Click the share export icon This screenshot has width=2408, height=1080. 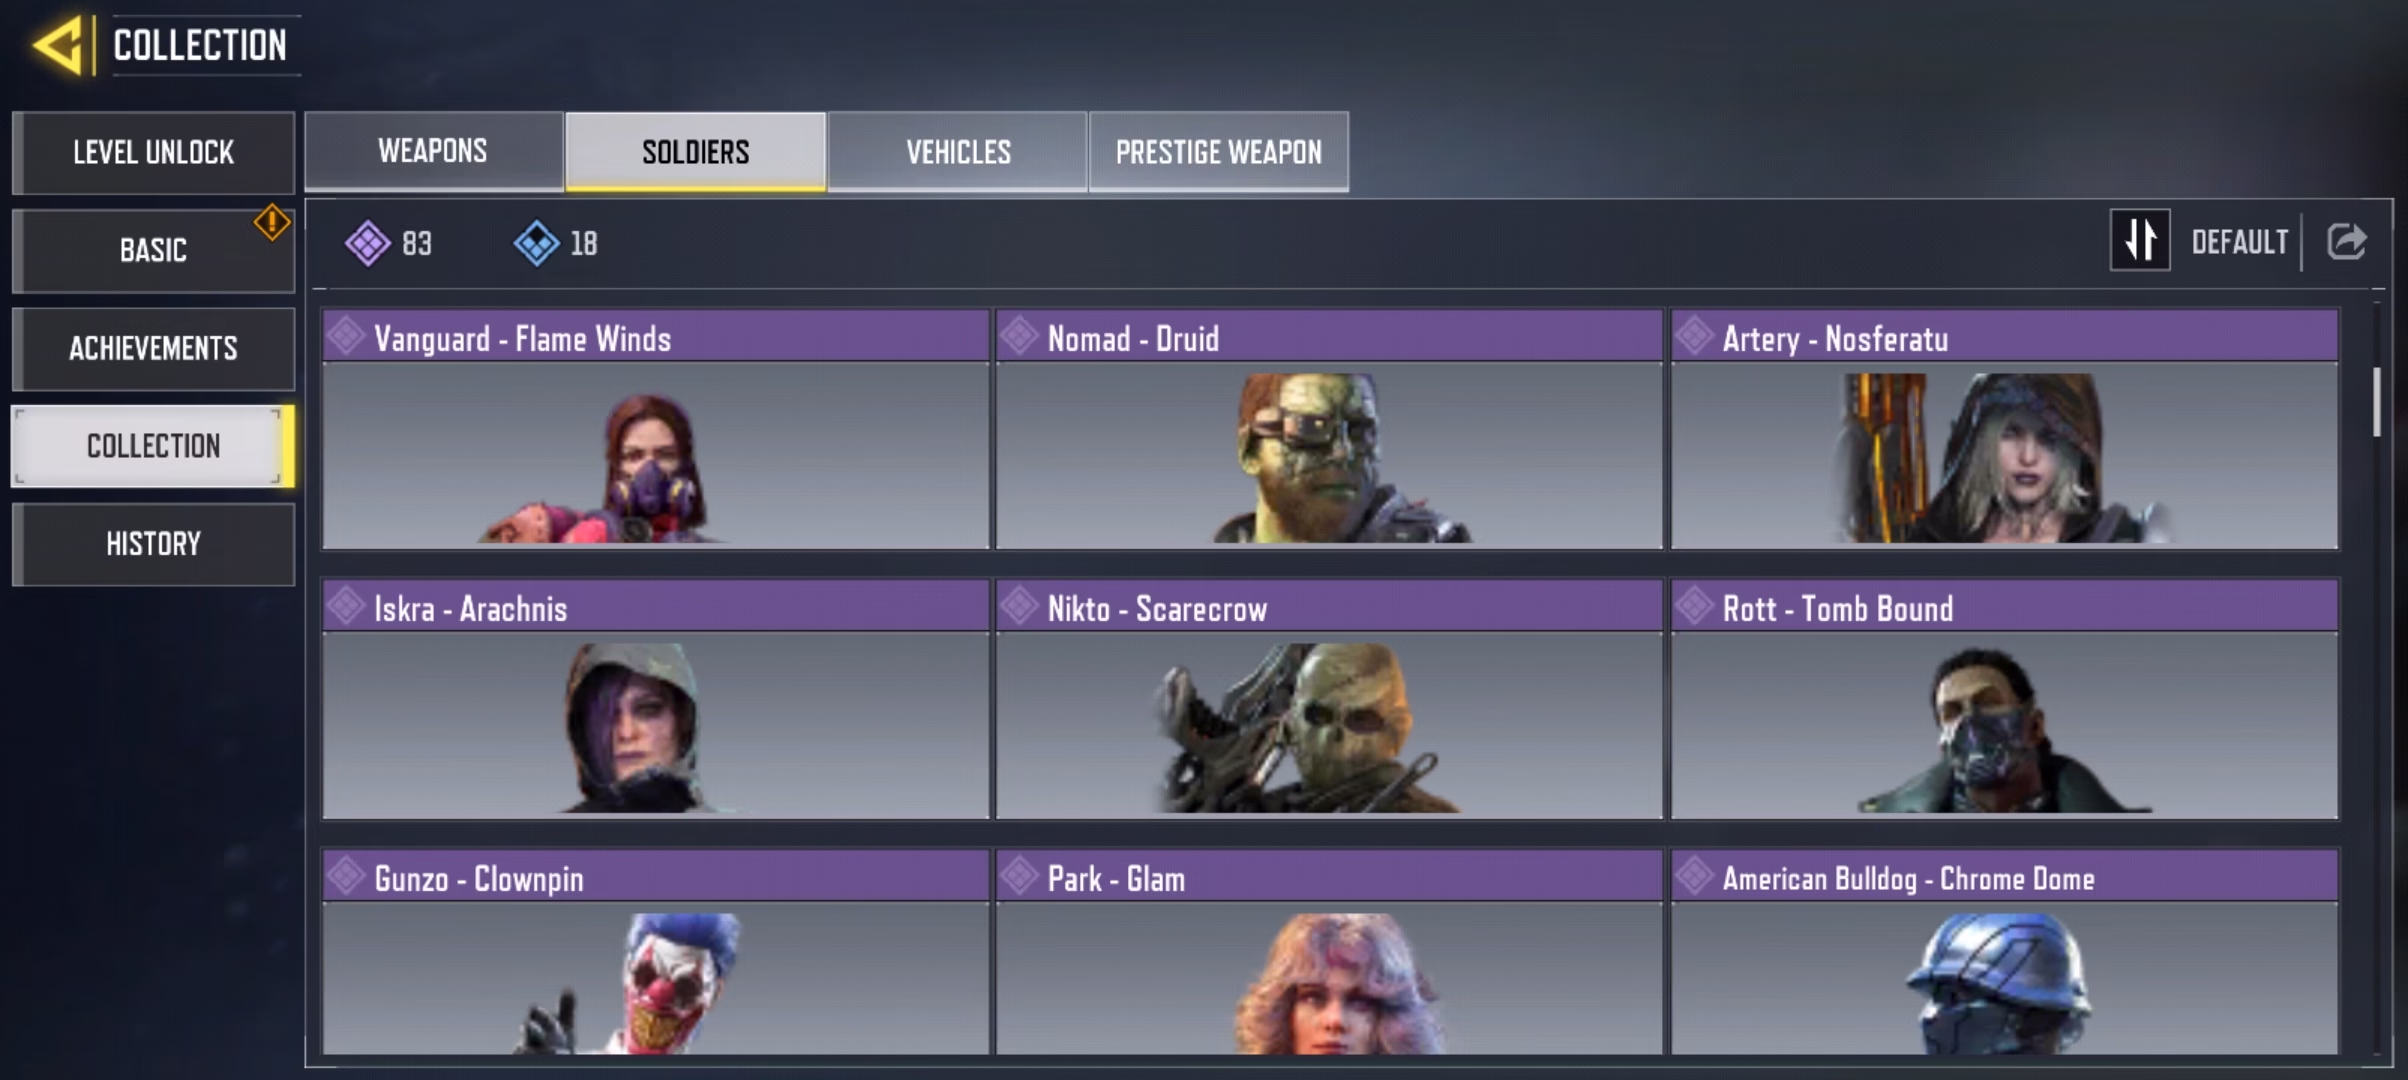[x=2346, y=241]
